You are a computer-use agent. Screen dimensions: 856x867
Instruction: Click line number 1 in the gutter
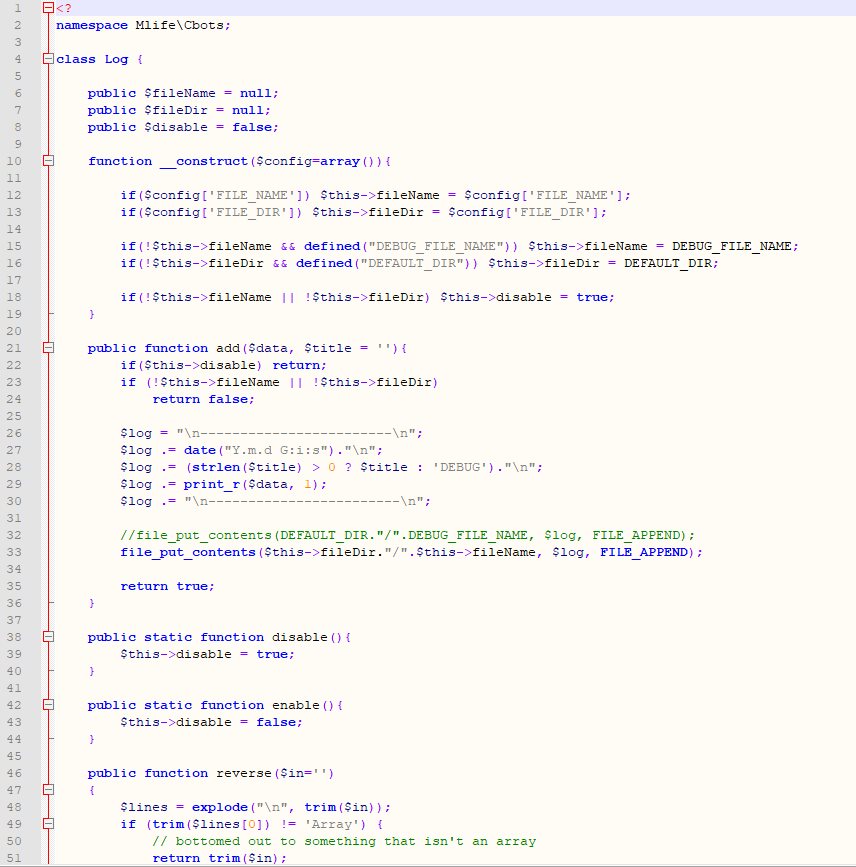[18, 8]
